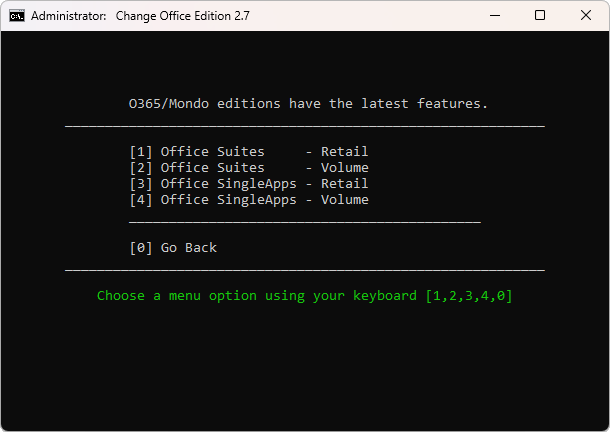Minimize the Change Office Edition window
Viewport: 610px width, 432px height.
(494, 16)
